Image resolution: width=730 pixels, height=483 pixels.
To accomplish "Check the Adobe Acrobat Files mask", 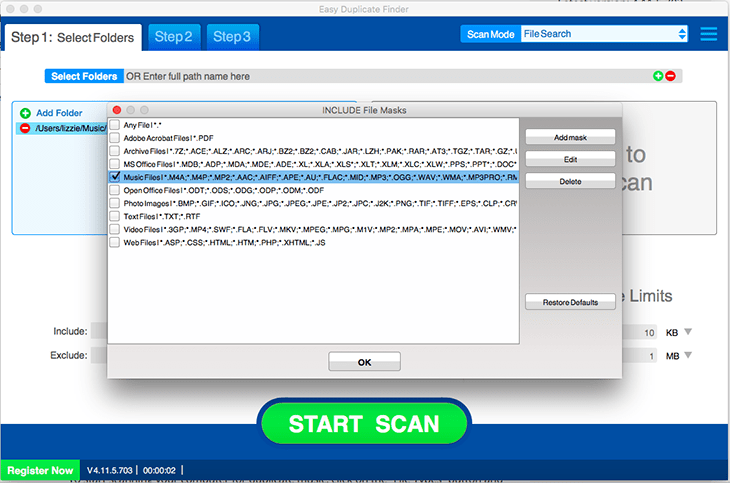I will click(x=115, y=138).
